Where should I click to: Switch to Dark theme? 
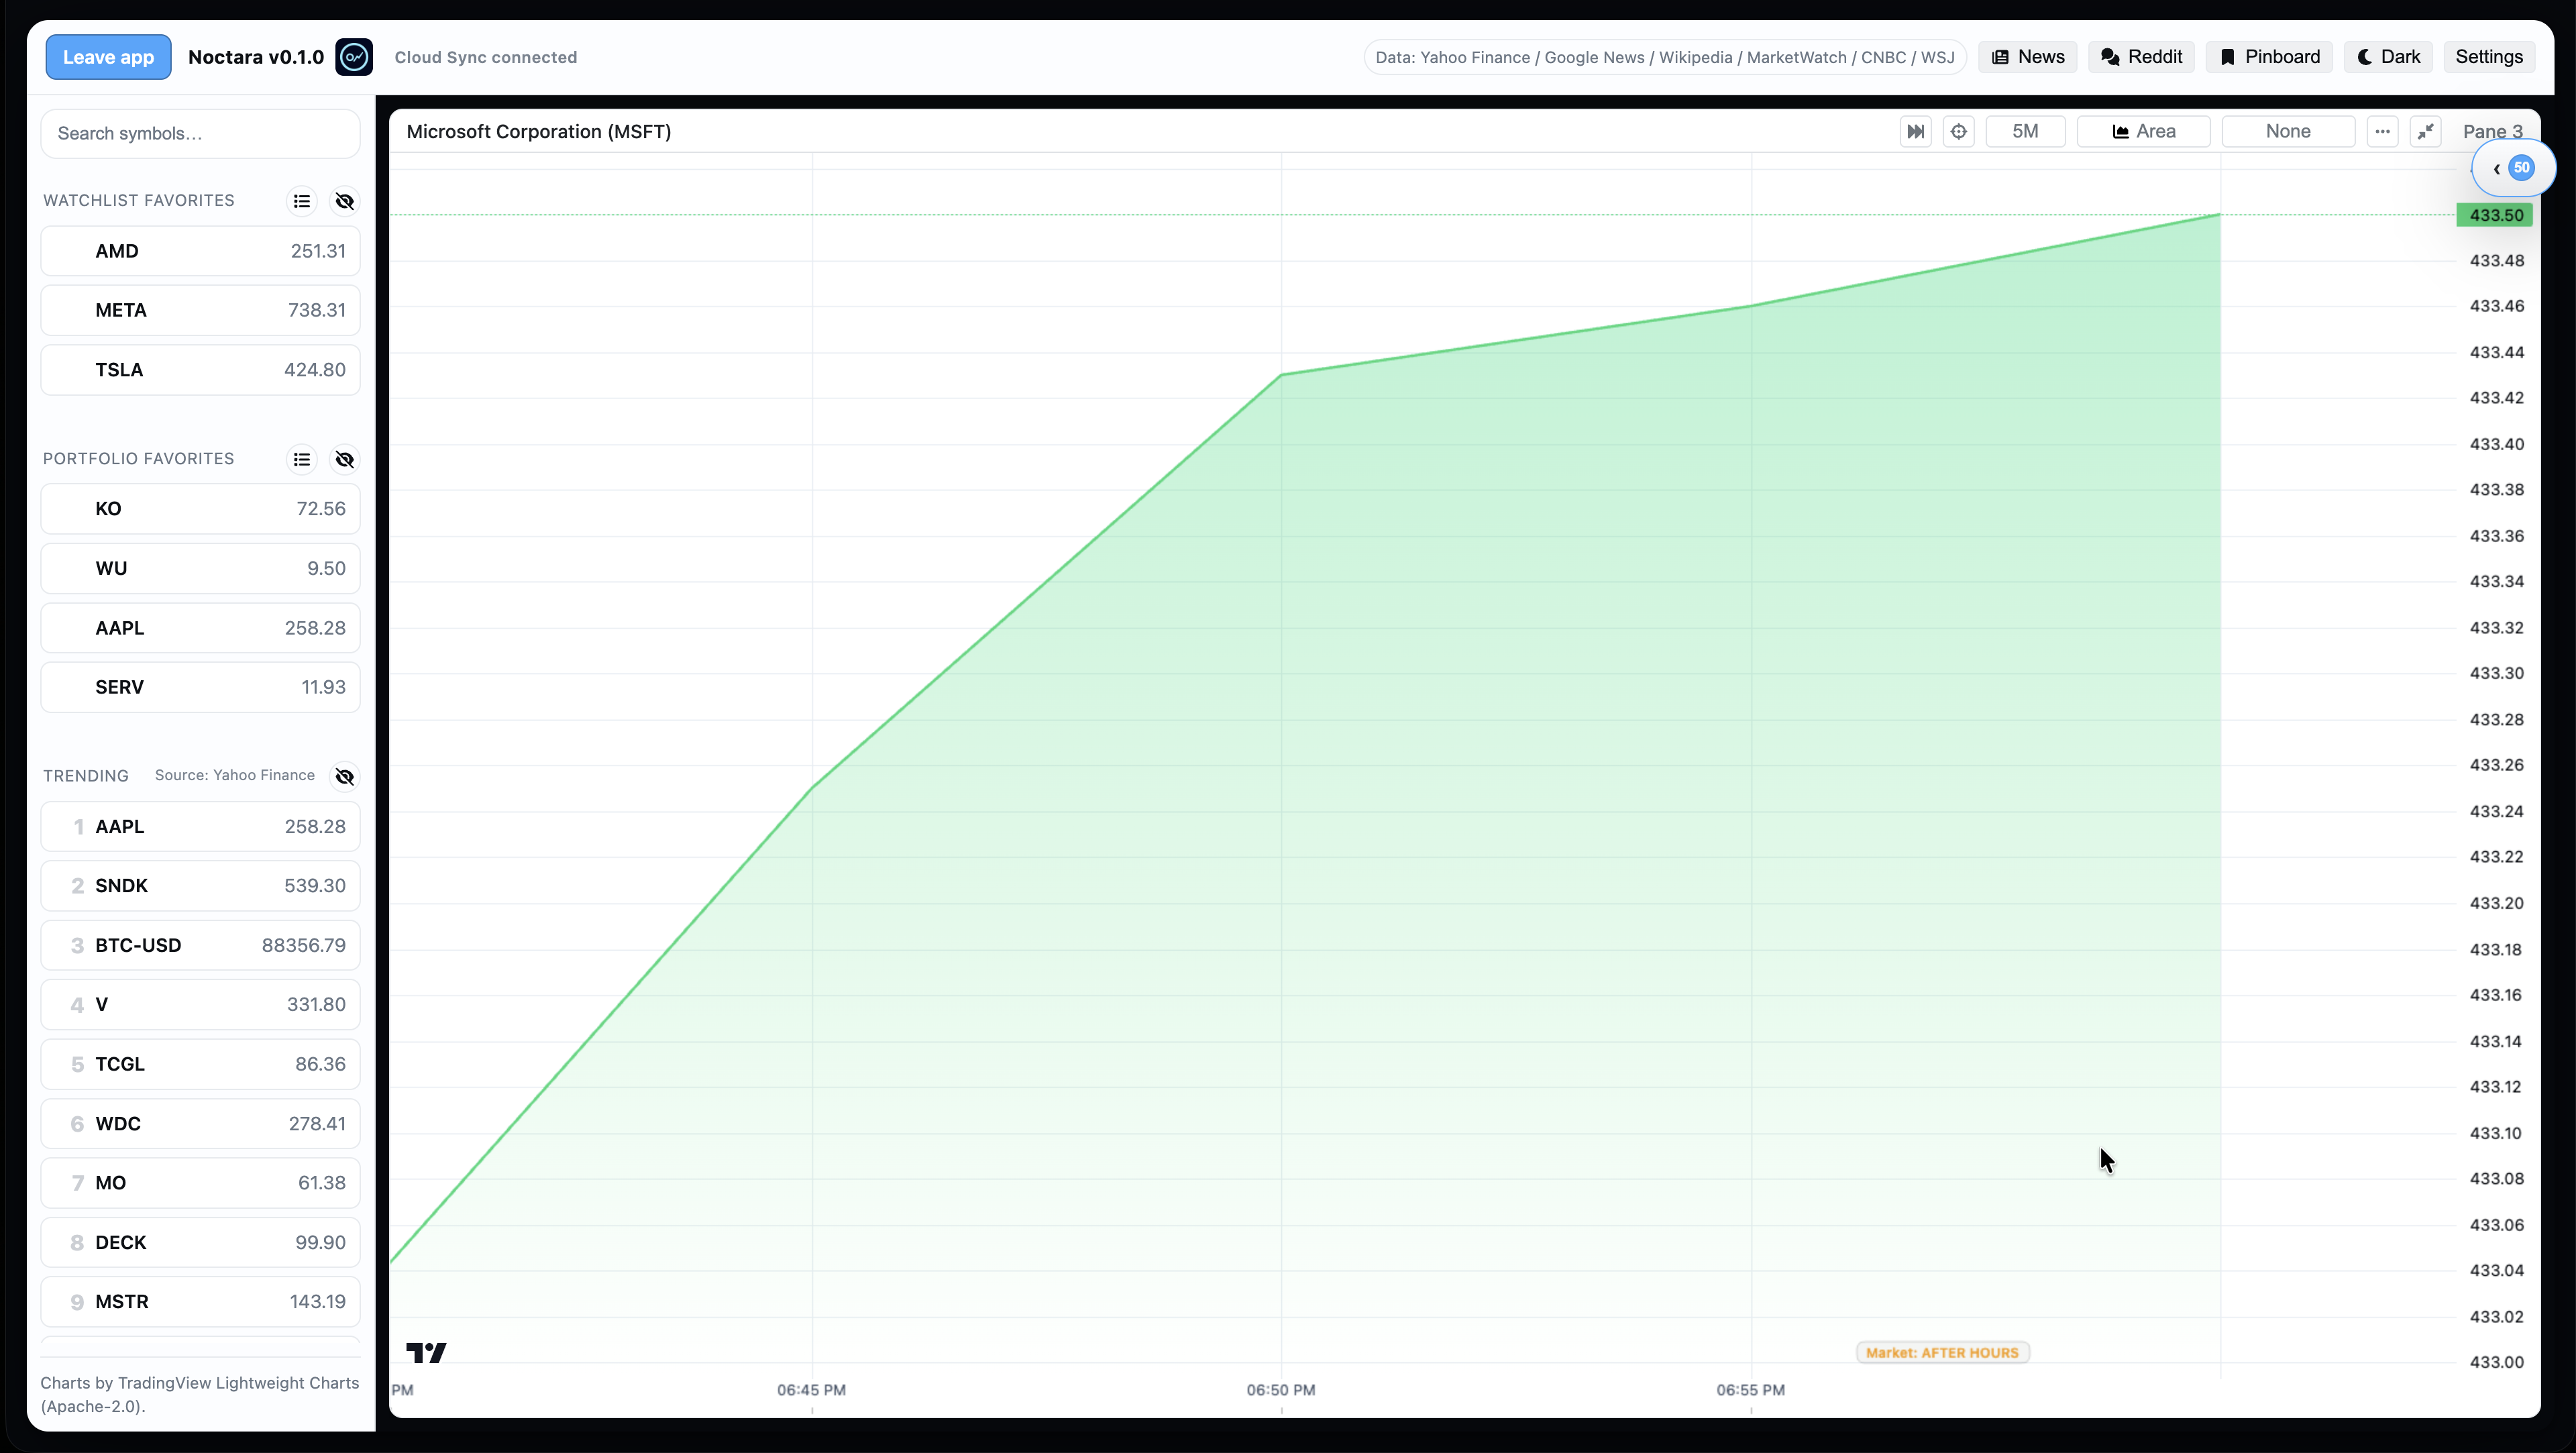pyautogui.click(x=2388, y=57)
